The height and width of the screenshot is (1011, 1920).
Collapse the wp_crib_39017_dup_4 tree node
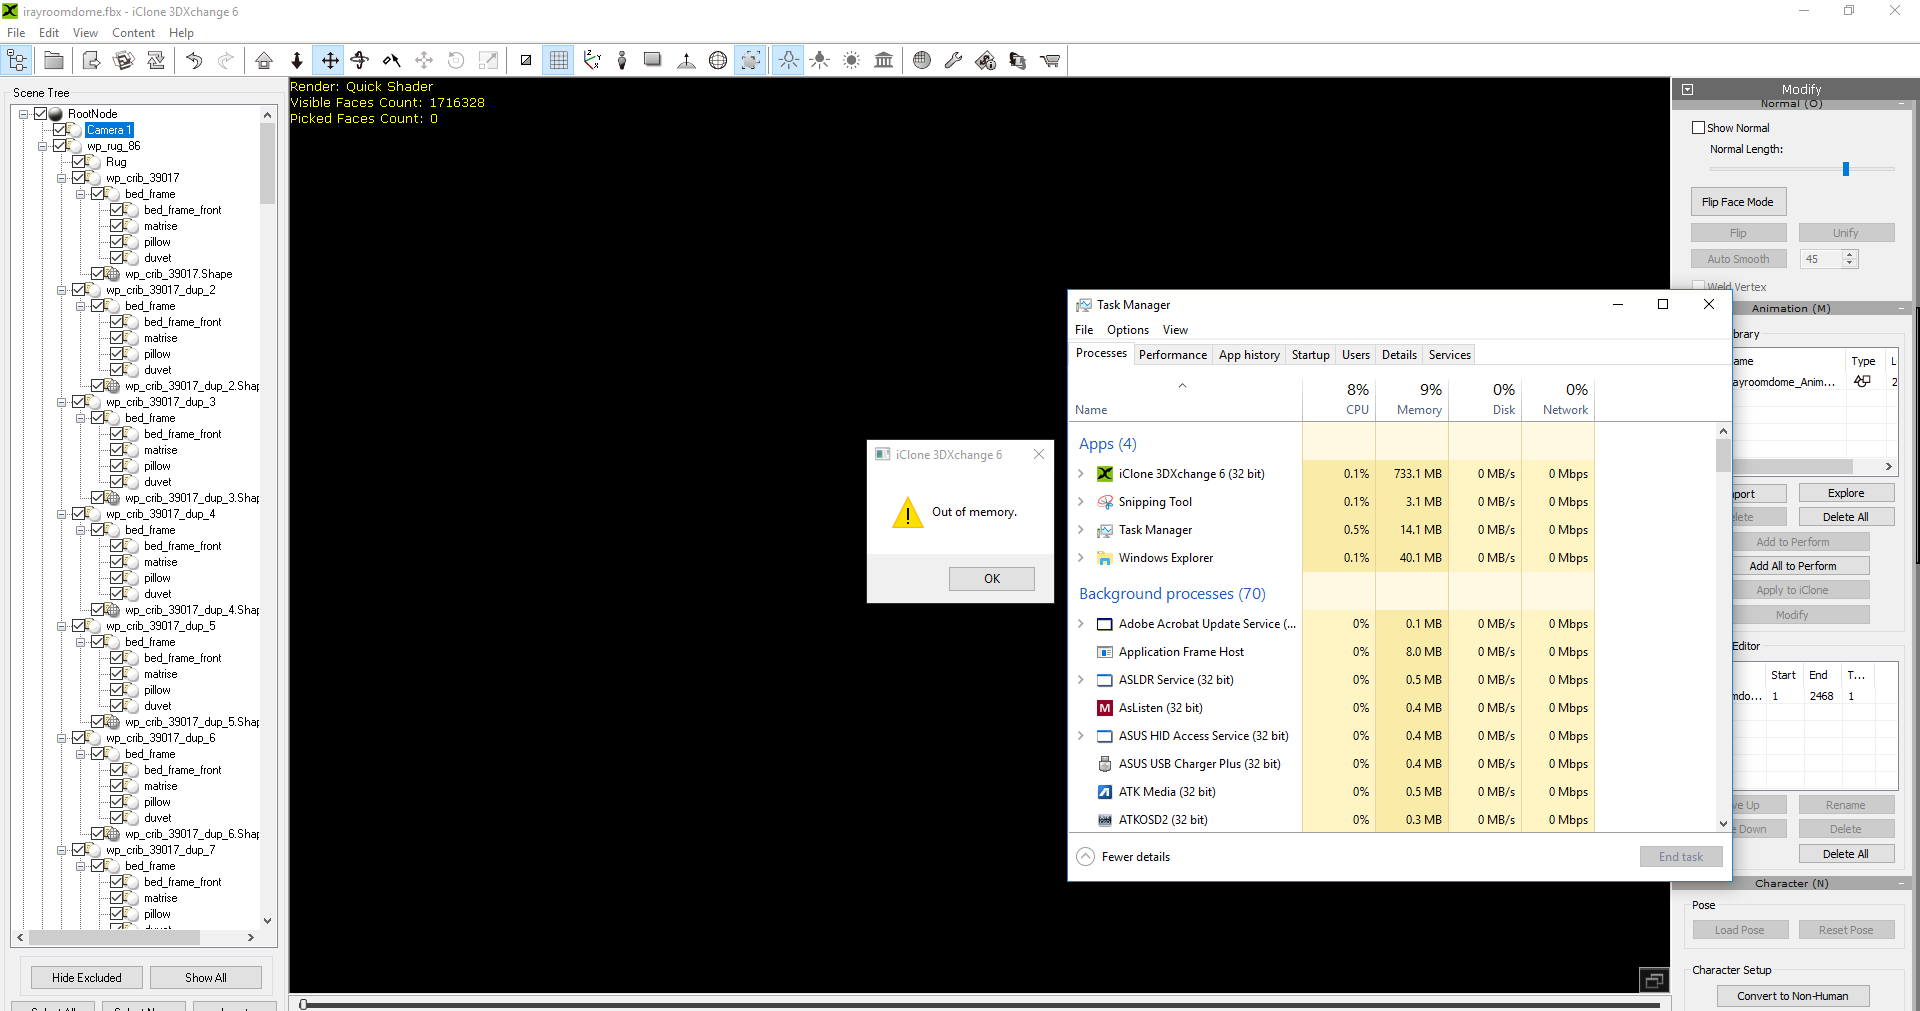(61, 514)
